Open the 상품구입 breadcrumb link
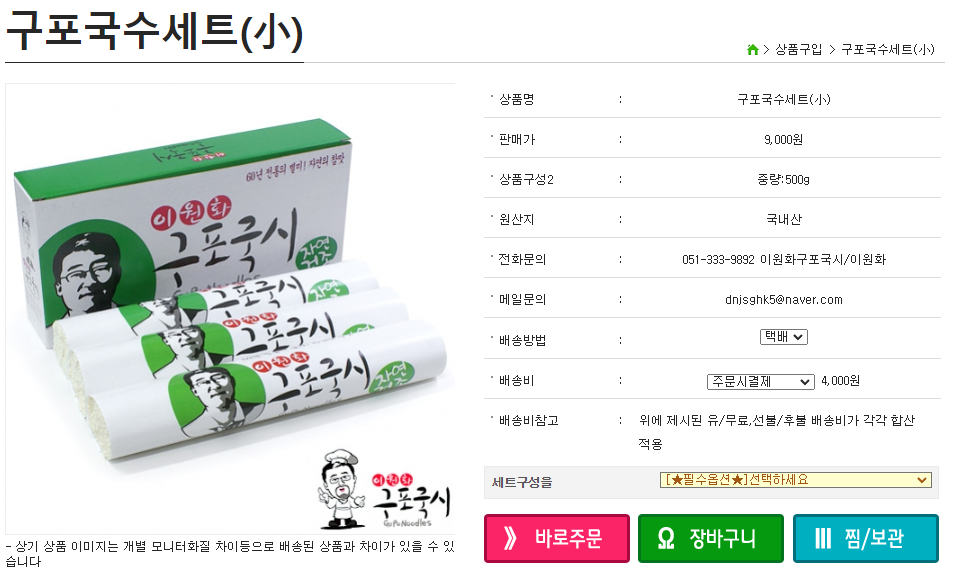The width and height of the screenshot is (953, 587). (x=799, y=50)
